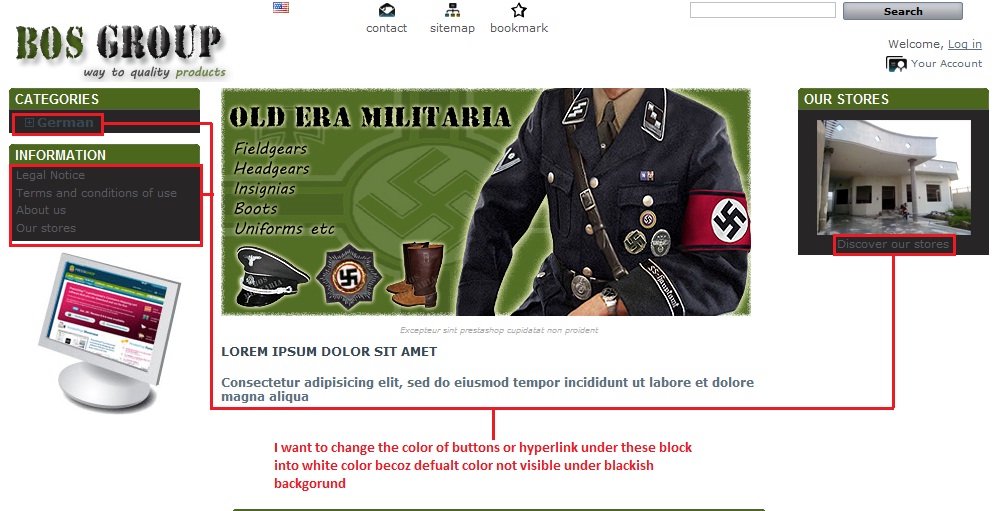This screenshot has height=511, width=1000.
Task: Select the US flag language icon
Action: pyautogui.click(x=281, y=8)
